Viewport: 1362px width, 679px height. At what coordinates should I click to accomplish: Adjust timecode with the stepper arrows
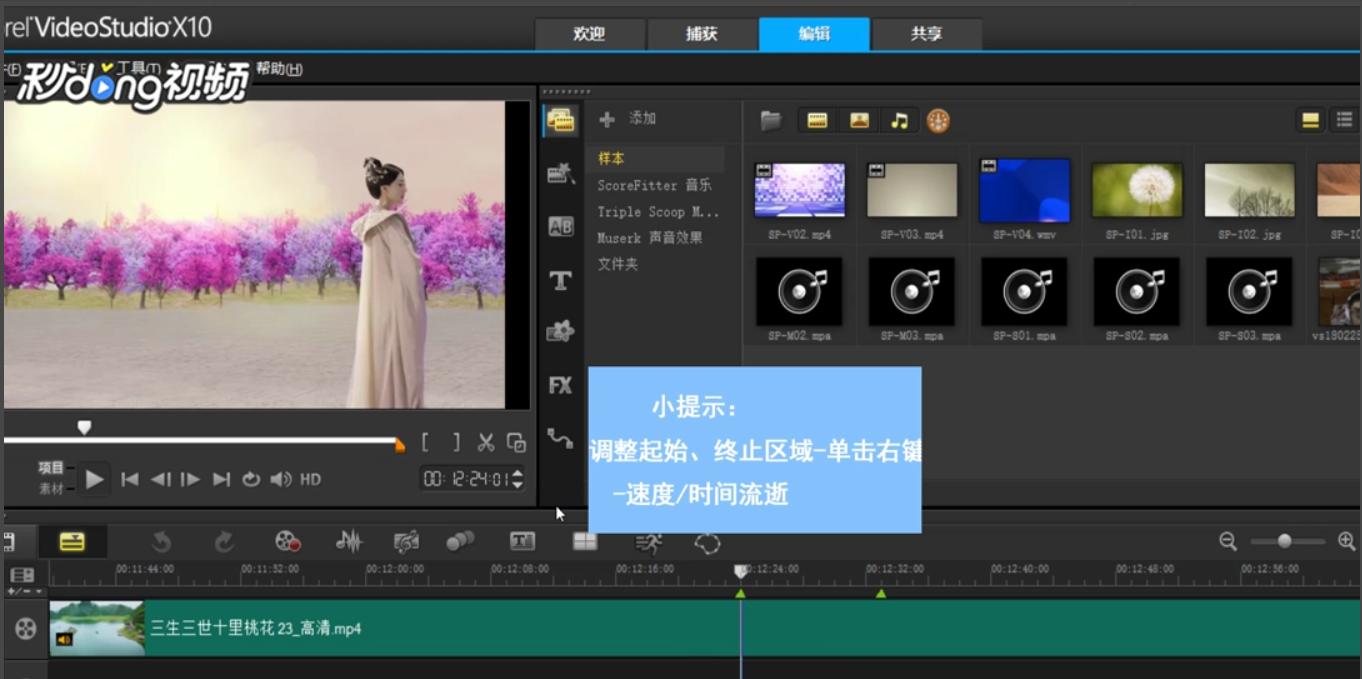517,480
